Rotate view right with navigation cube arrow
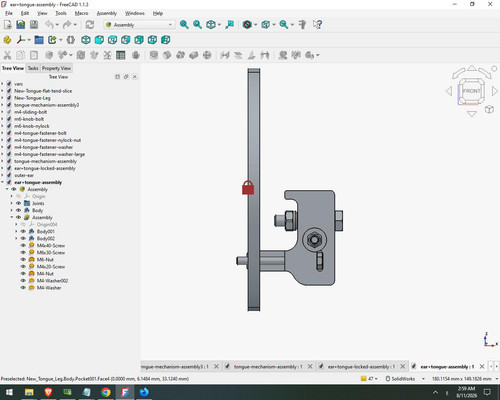Image resolution: width=500 pixels, height=400 pixels. tap(495, 91)
